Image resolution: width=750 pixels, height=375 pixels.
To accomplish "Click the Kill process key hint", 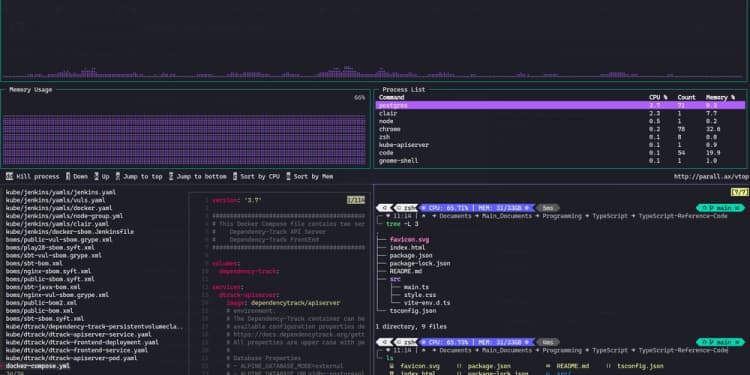I will (x=33, y=176).
